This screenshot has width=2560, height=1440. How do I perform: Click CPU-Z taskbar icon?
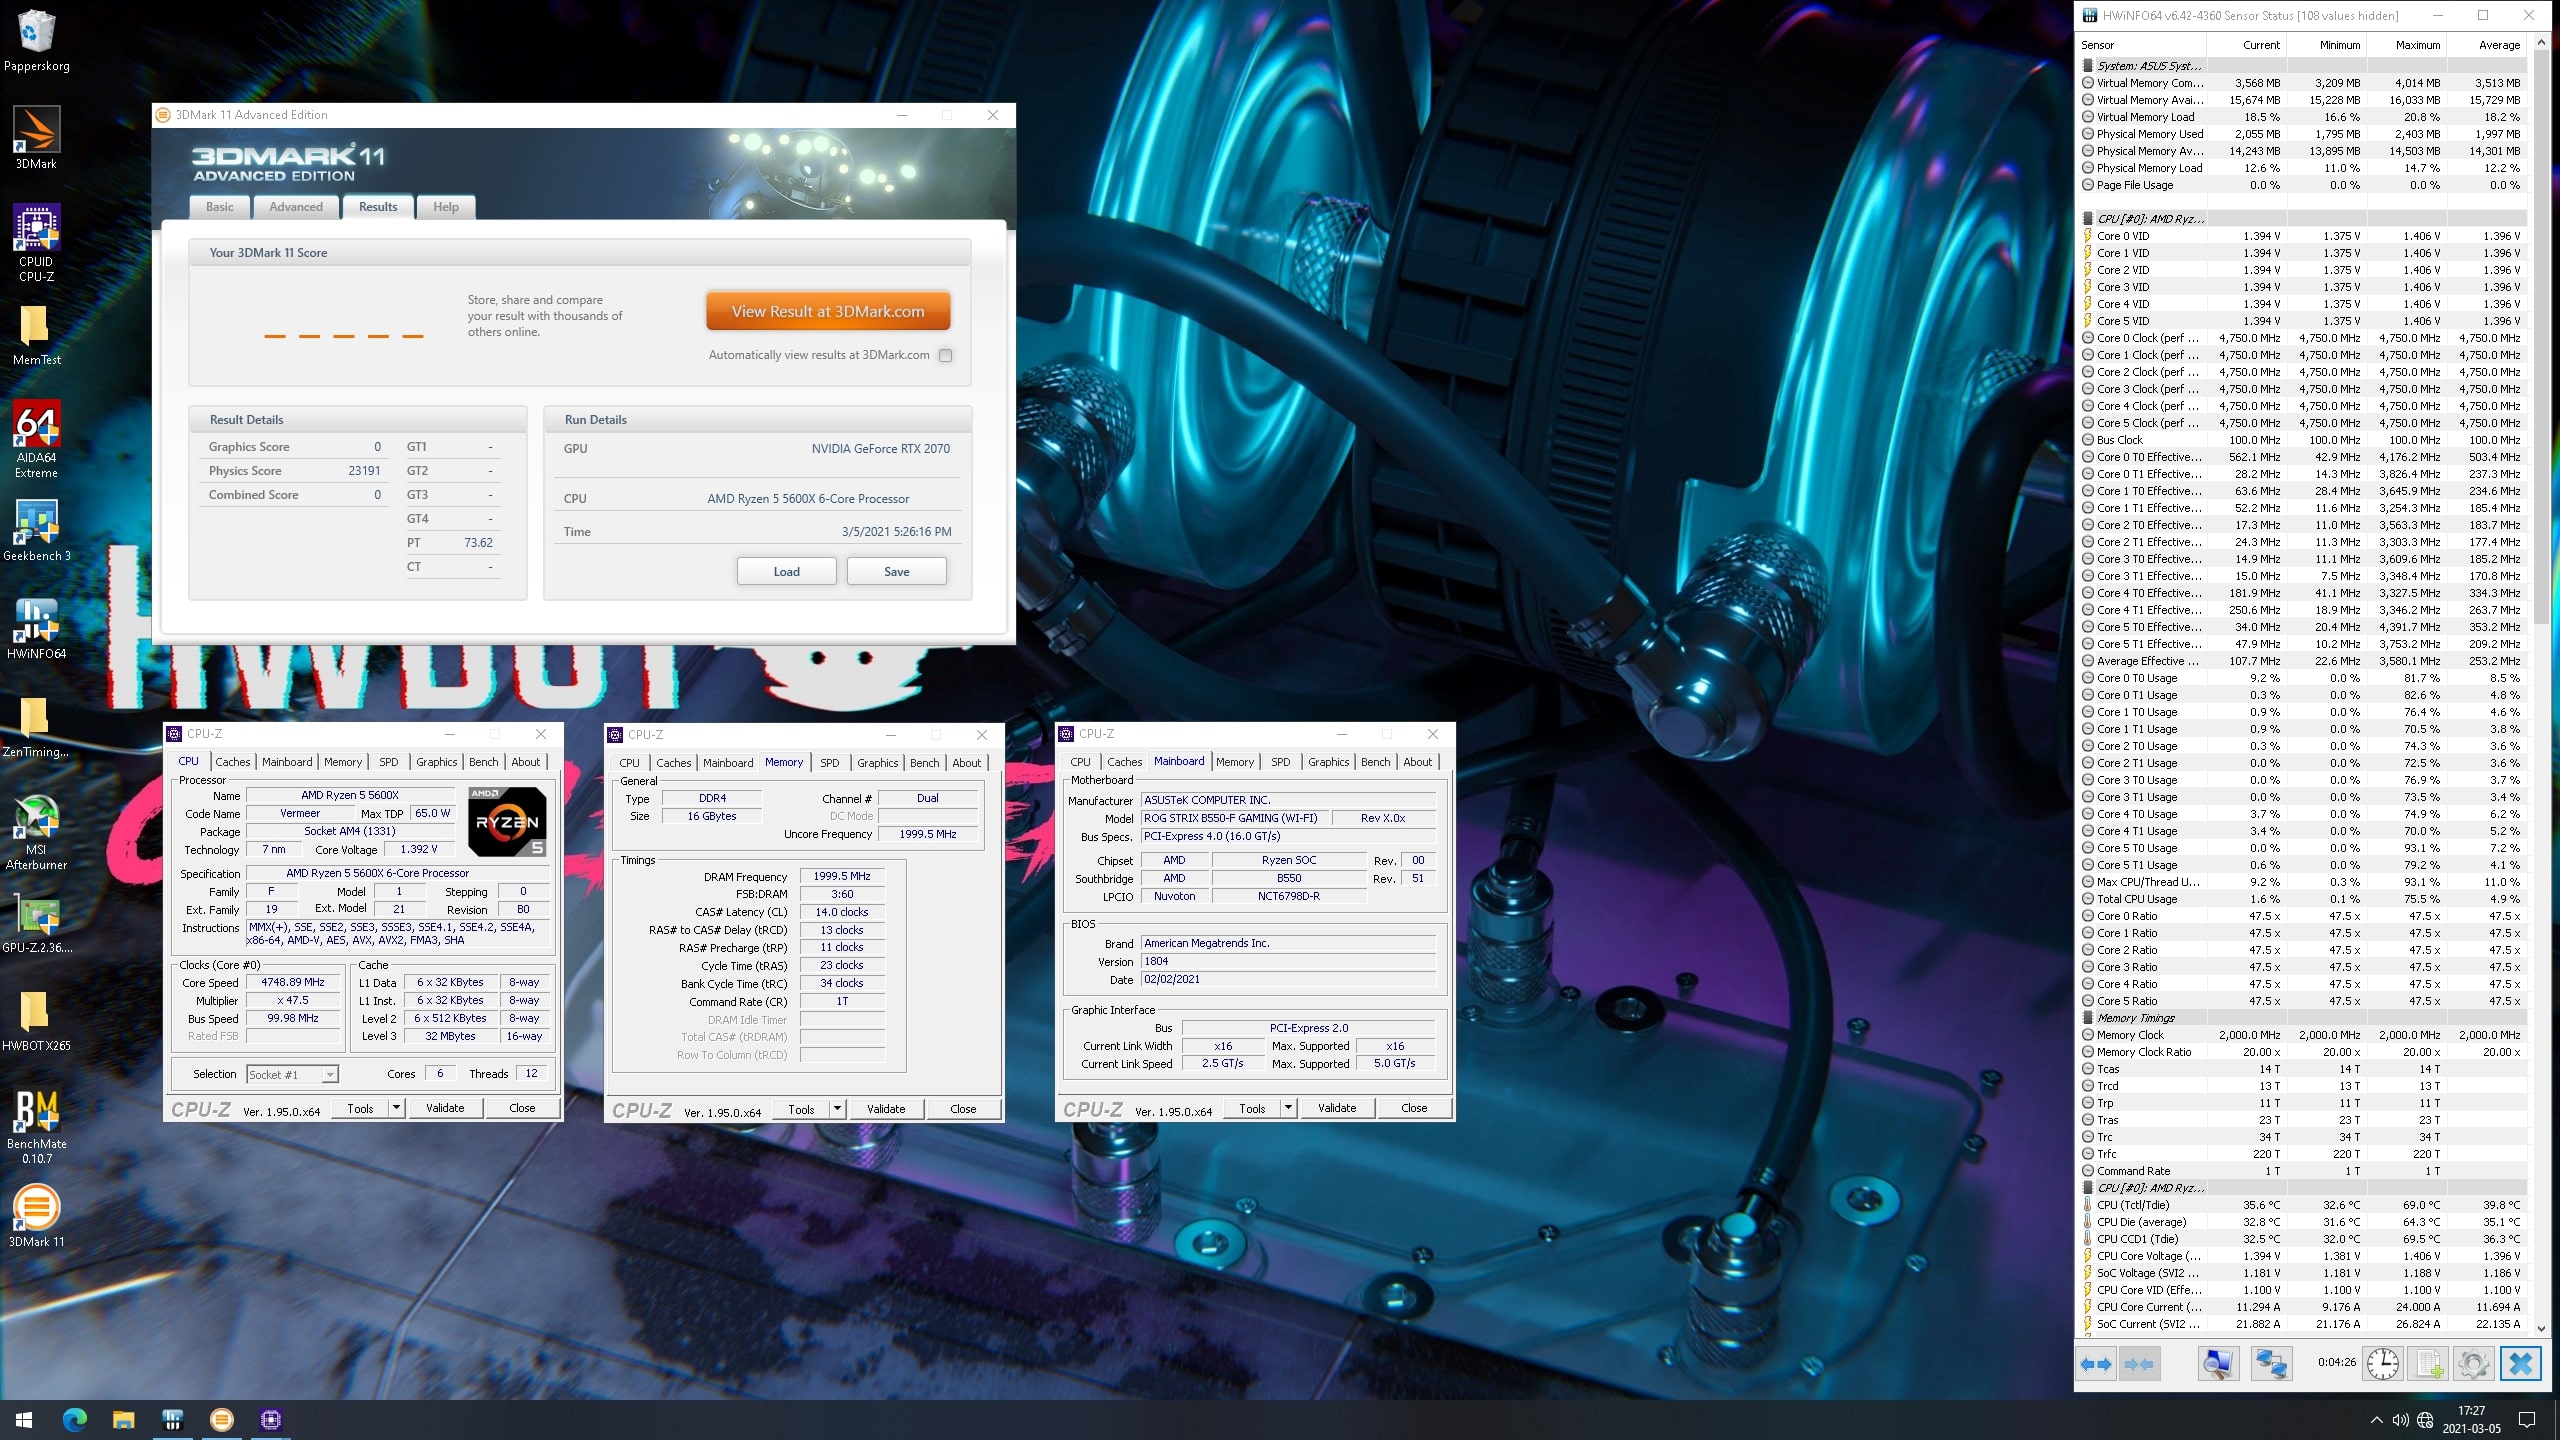[270, 1420]
